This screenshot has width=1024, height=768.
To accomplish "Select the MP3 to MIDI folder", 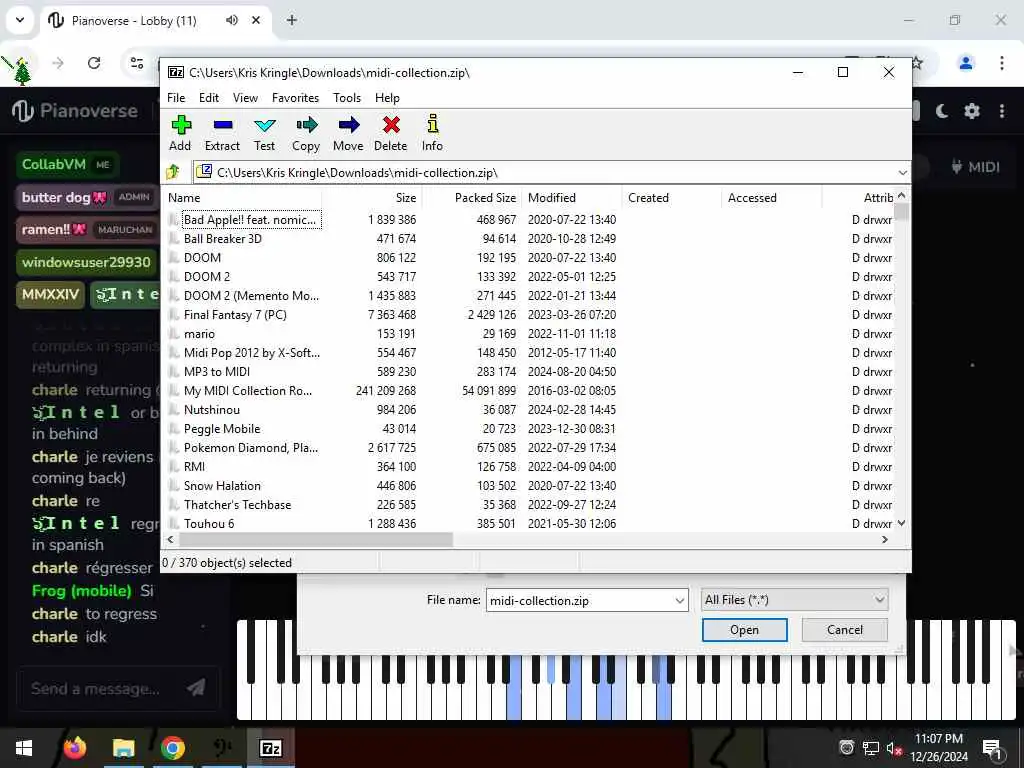I will pyautogui.click(x=217, y=372).
